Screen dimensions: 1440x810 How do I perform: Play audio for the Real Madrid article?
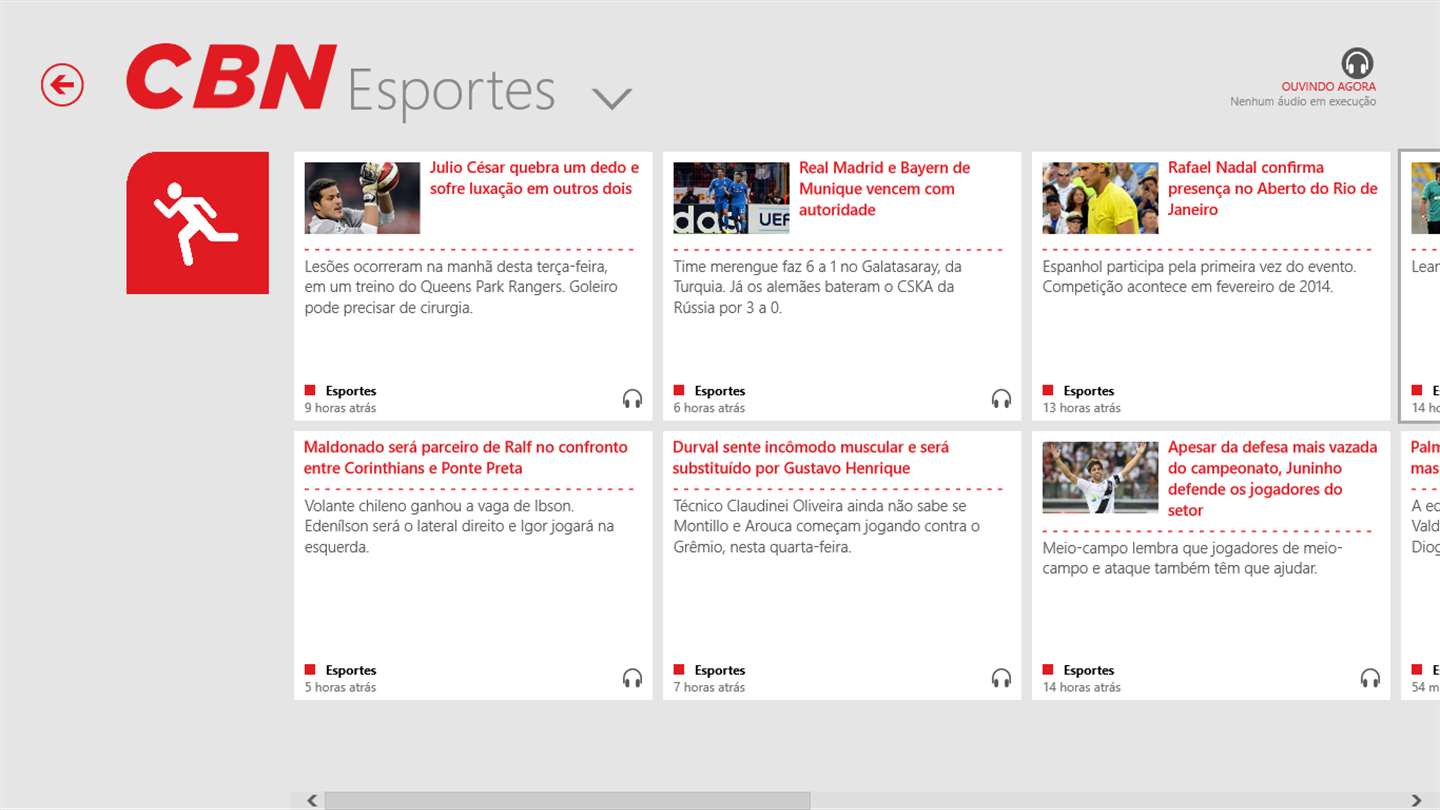(1001, 399)
